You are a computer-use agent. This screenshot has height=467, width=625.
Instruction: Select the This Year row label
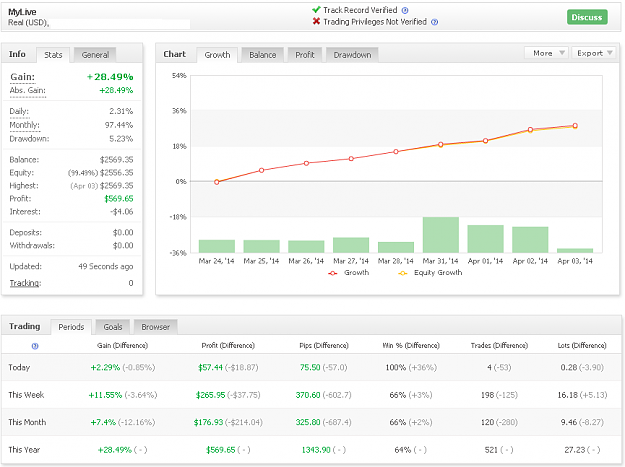click(24, 449)
